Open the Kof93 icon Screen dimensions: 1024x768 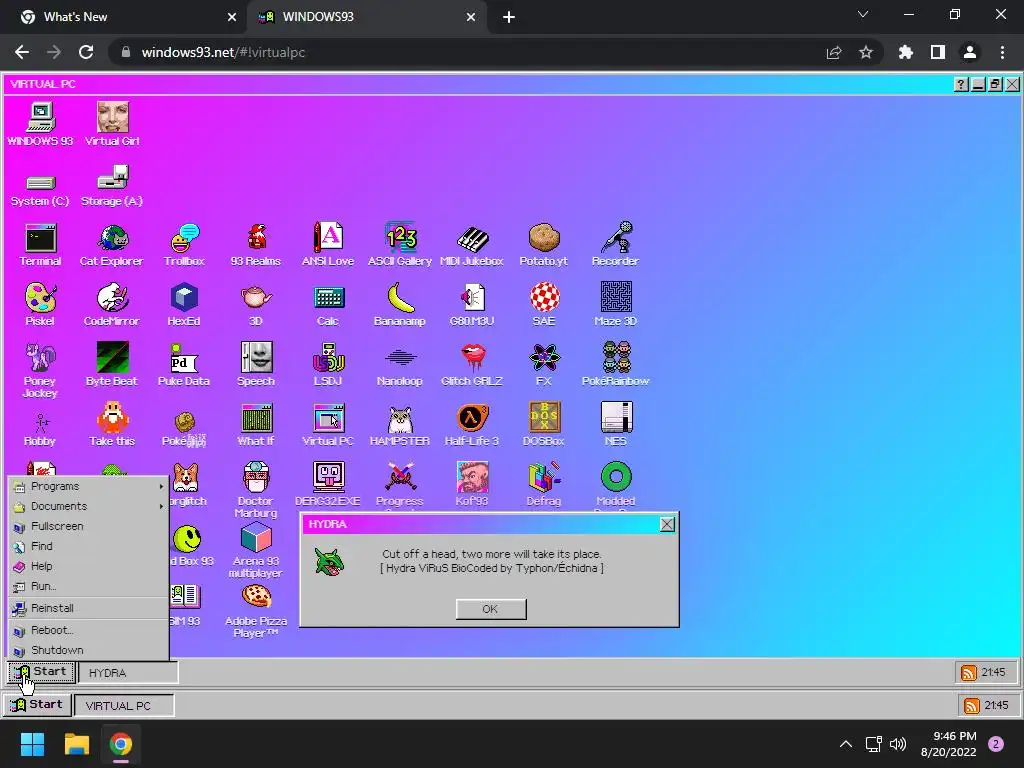coord(472,485)
